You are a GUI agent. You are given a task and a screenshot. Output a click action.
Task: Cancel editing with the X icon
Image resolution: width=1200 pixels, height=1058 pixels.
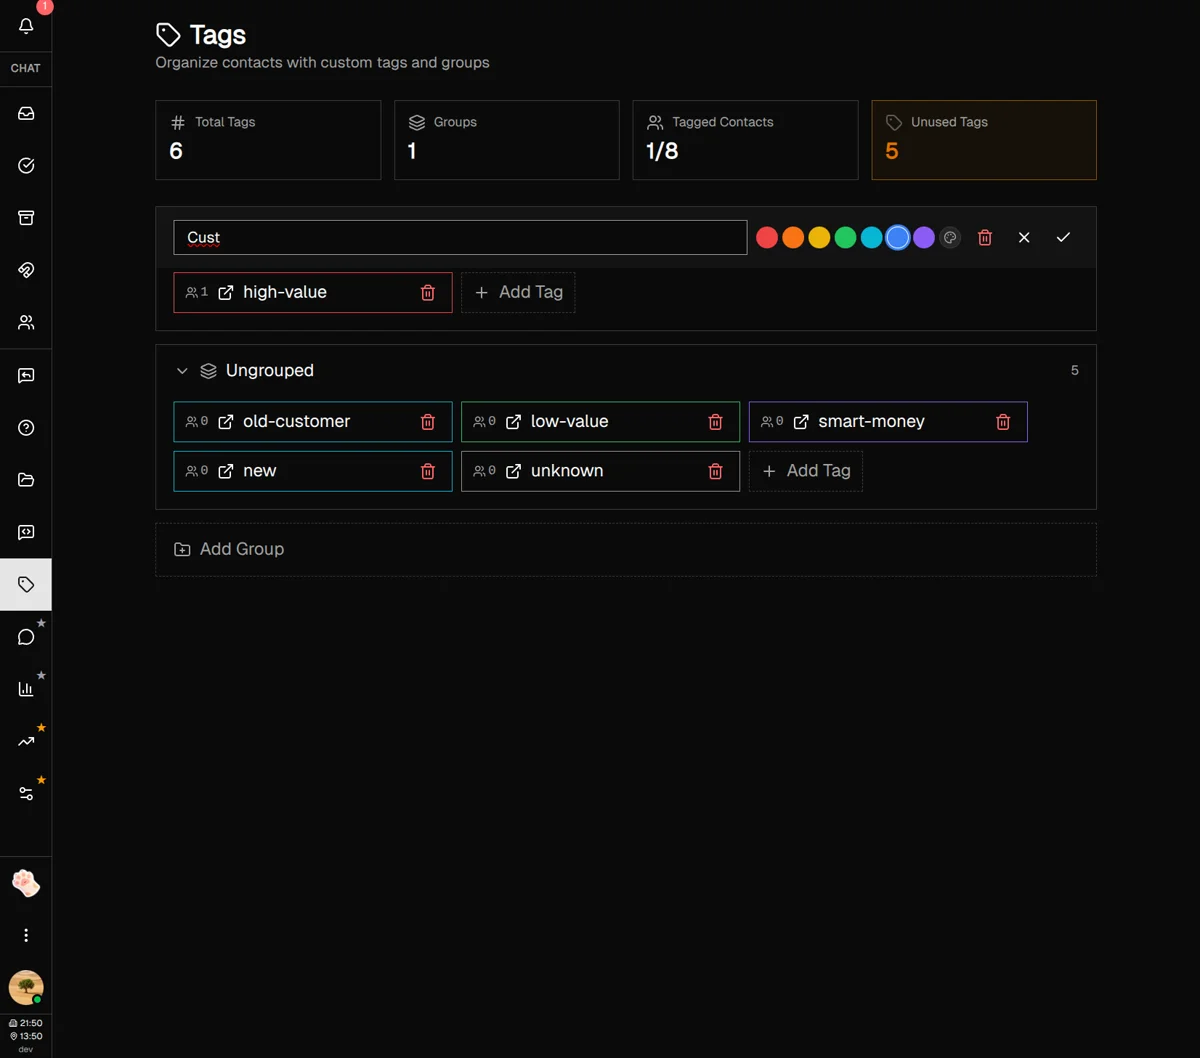1023,237
